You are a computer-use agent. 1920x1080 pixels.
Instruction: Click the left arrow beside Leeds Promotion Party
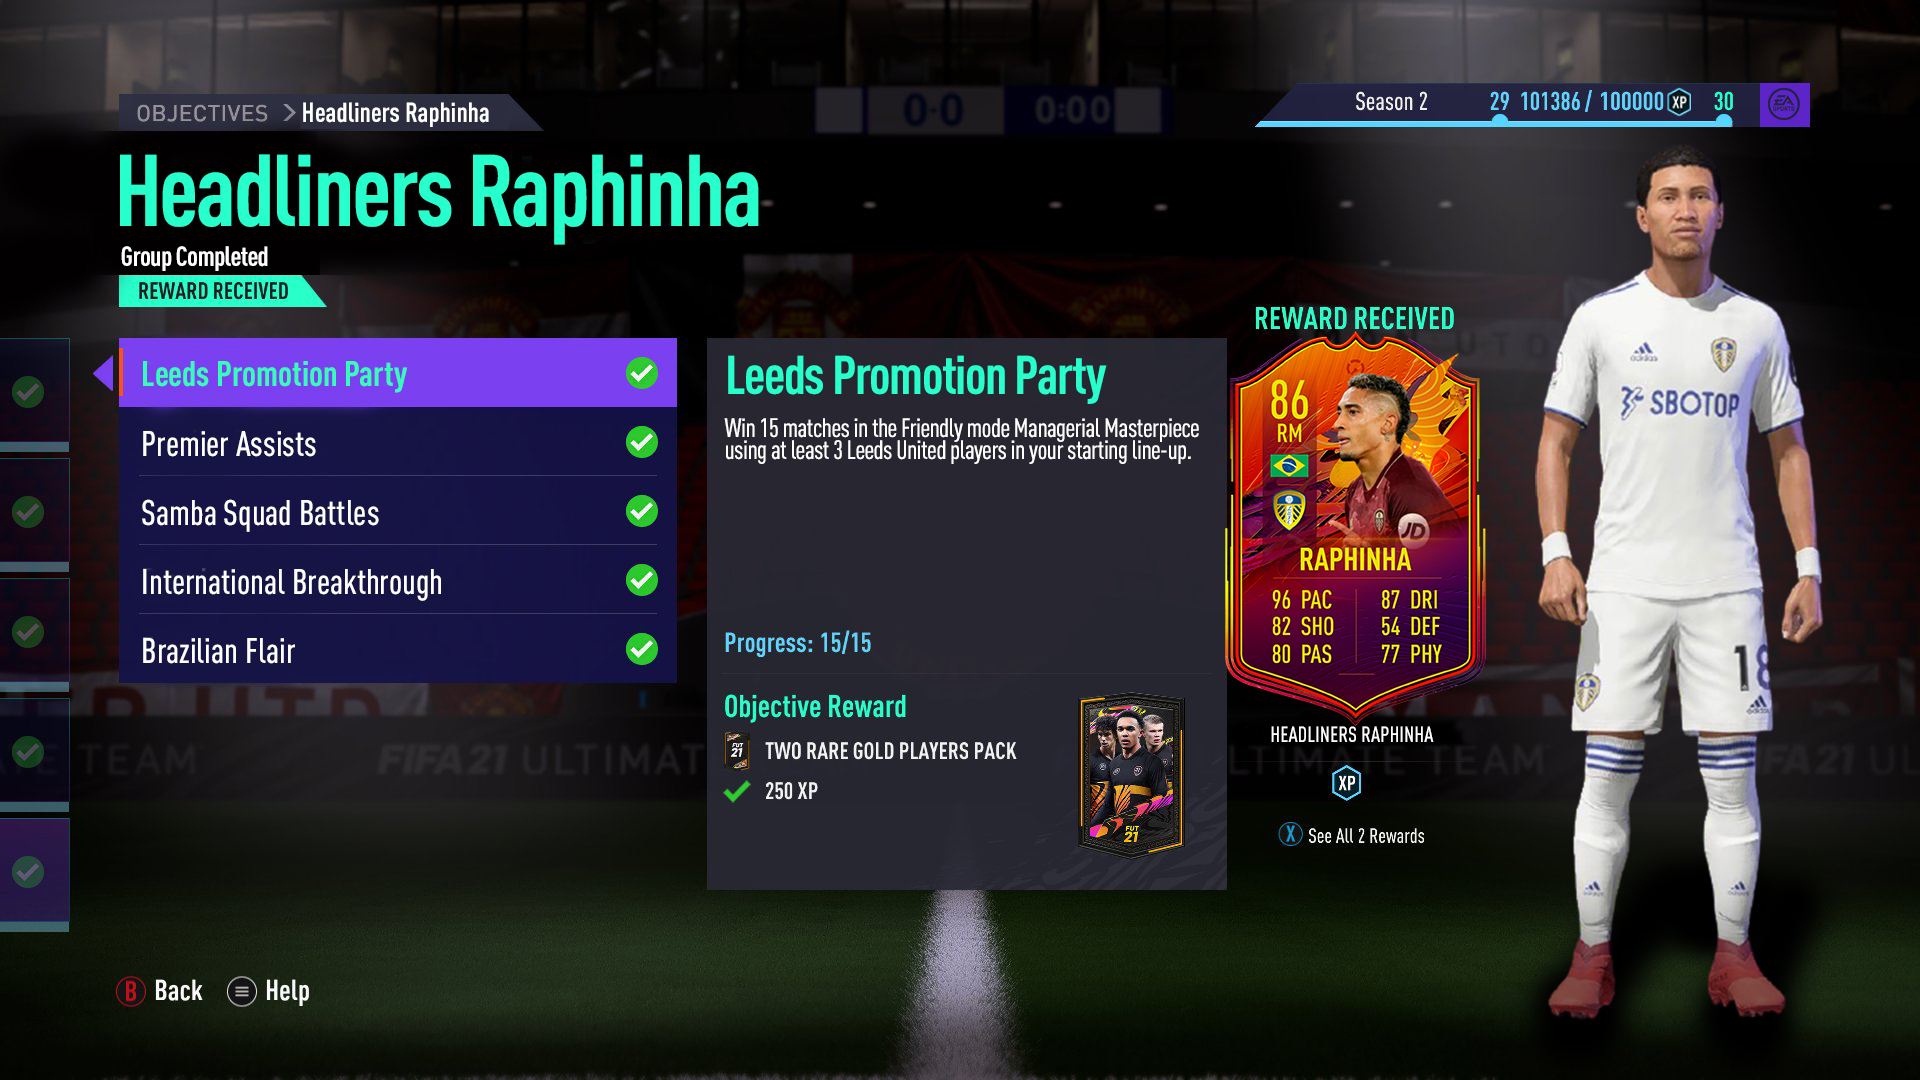coord(103,373)
